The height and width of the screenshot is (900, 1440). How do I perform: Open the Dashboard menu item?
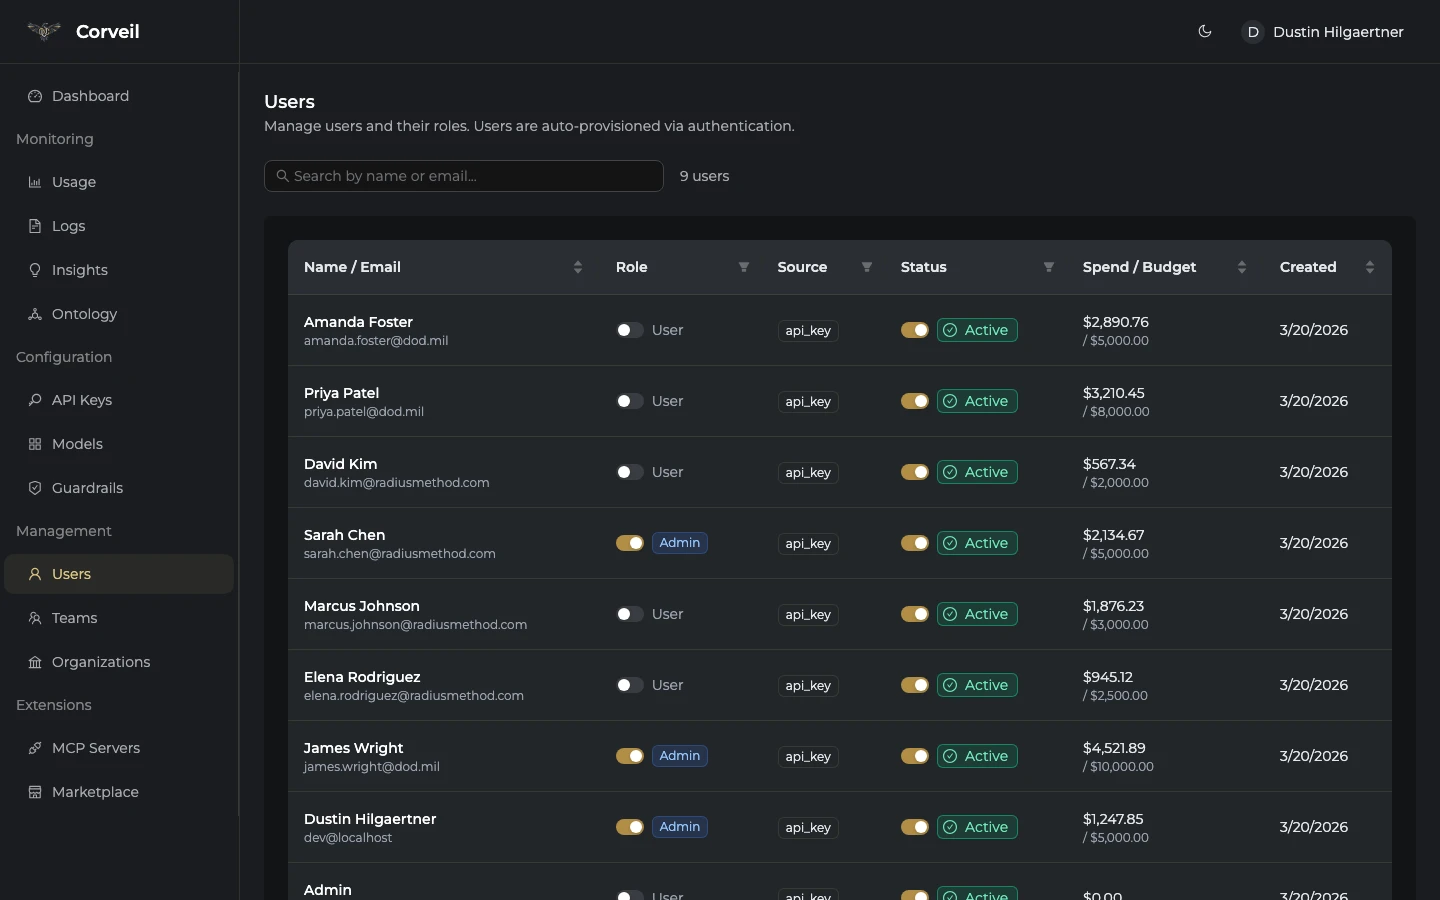pyautogui.click(x=90, y=96)
